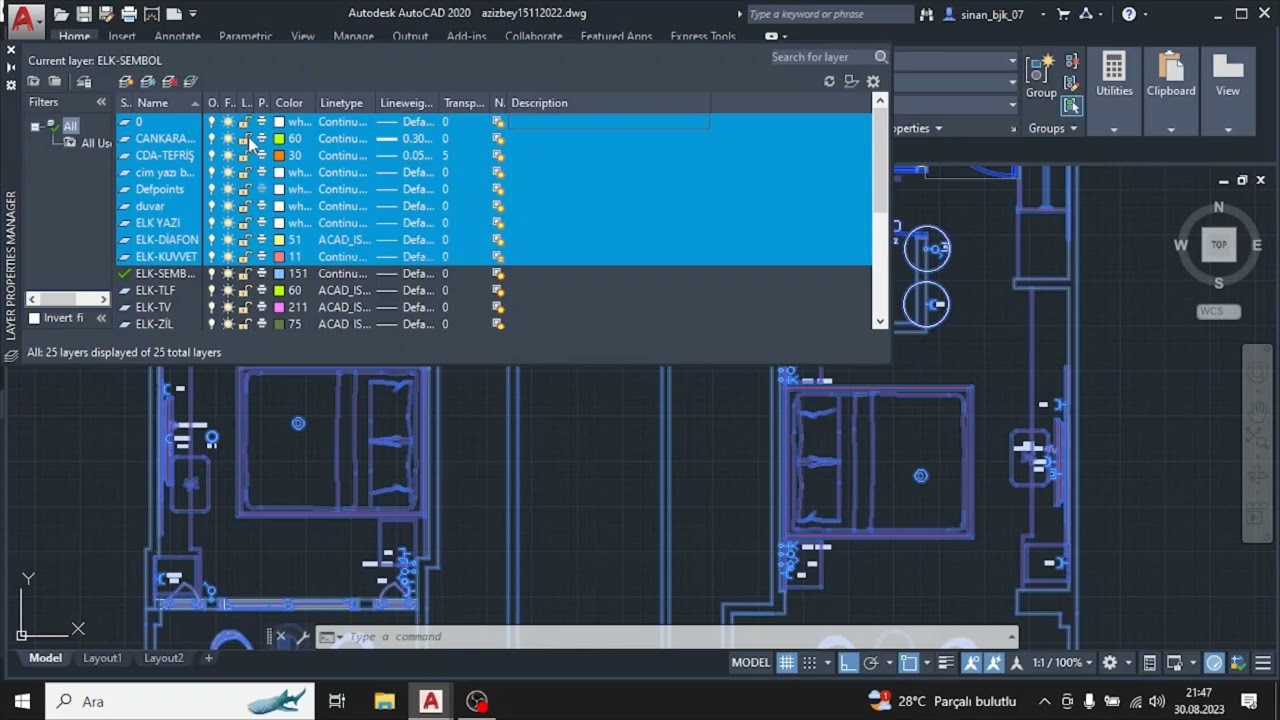Click the WCS label under the ViewCube
The width and height of the screenshot is (1280, 720).
click(x=1219, y=311)
